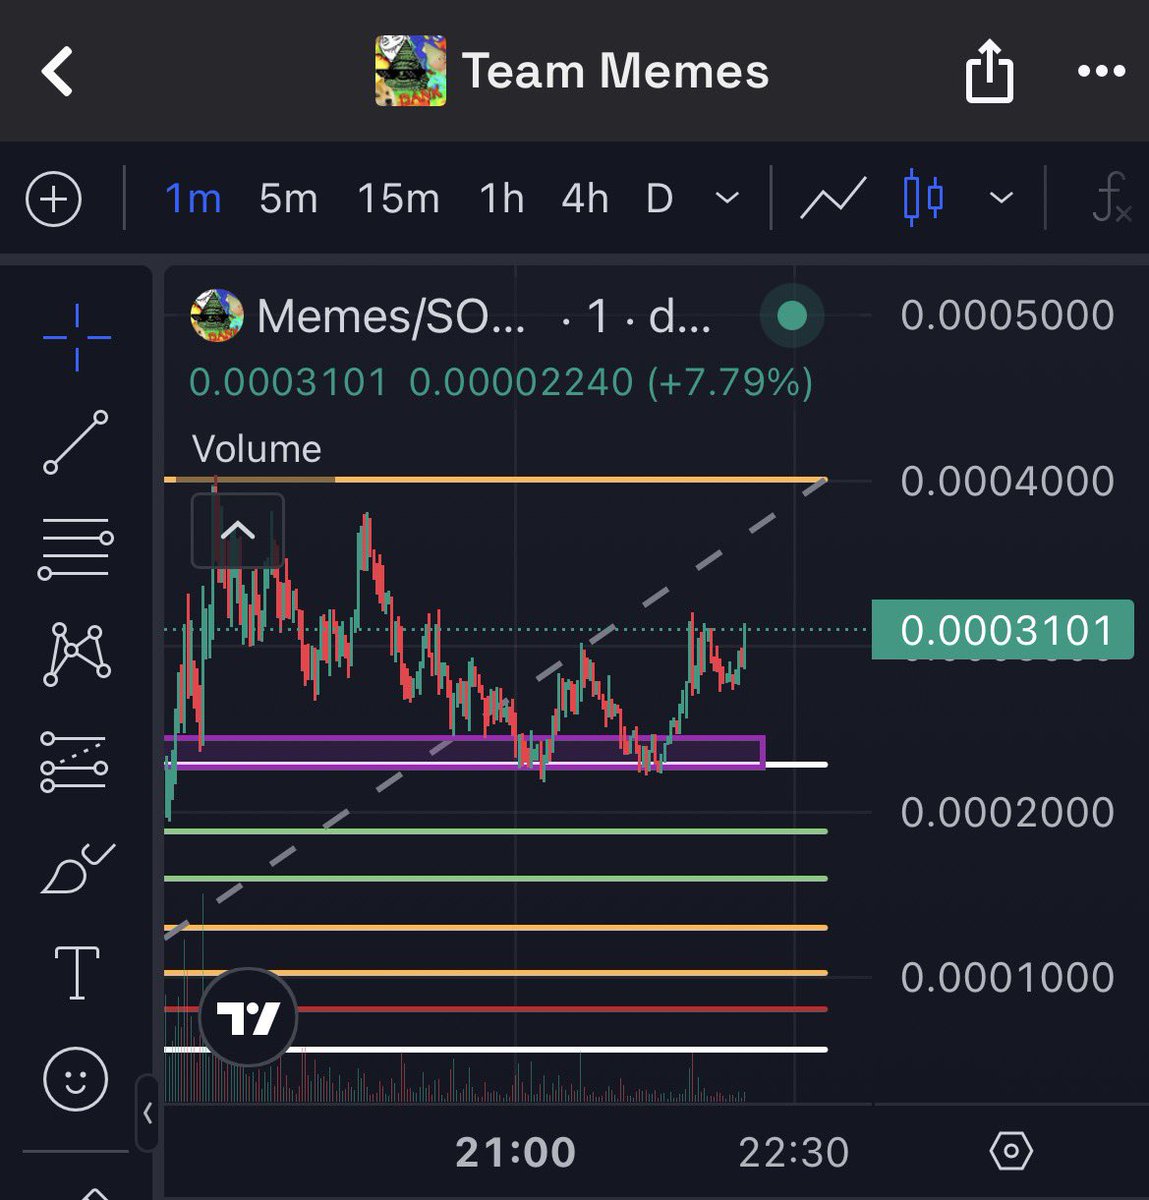Image resolution: width=1149 pixels, height=1200 pixels.
Task: Open the indicators fx button
Action: pos(1110,197)
